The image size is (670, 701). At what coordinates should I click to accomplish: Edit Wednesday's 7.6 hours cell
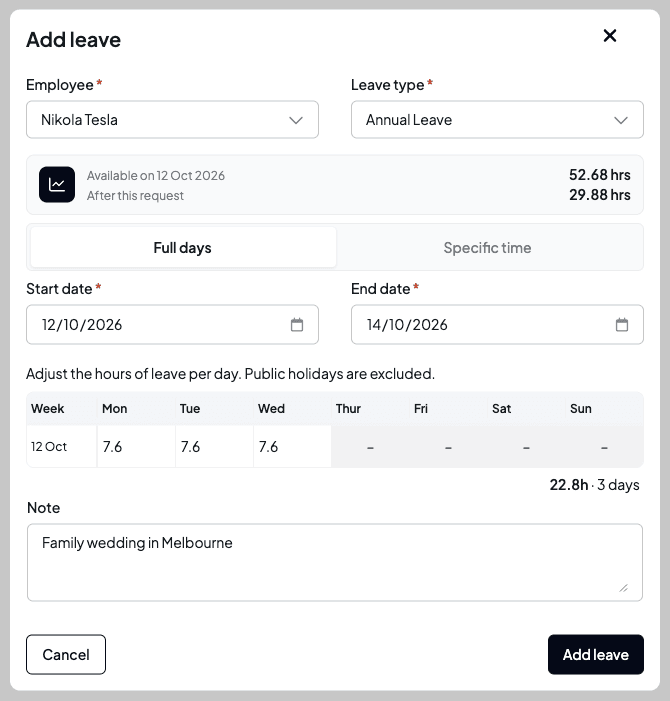pos(292,447)
